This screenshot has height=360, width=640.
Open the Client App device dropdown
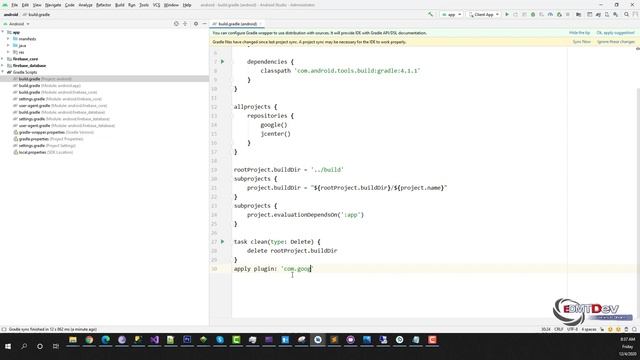(484, 14)
